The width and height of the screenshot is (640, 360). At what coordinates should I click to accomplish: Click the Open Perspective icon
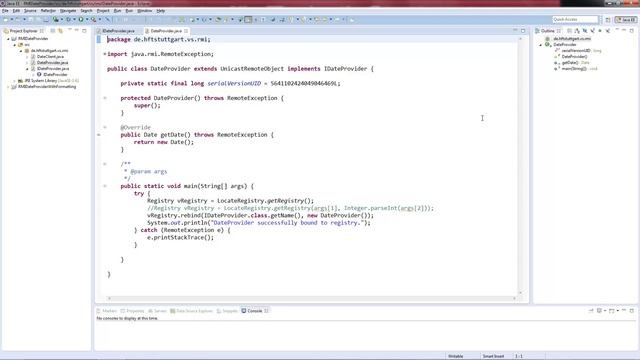pyautogui.click(x=608, y=20)
